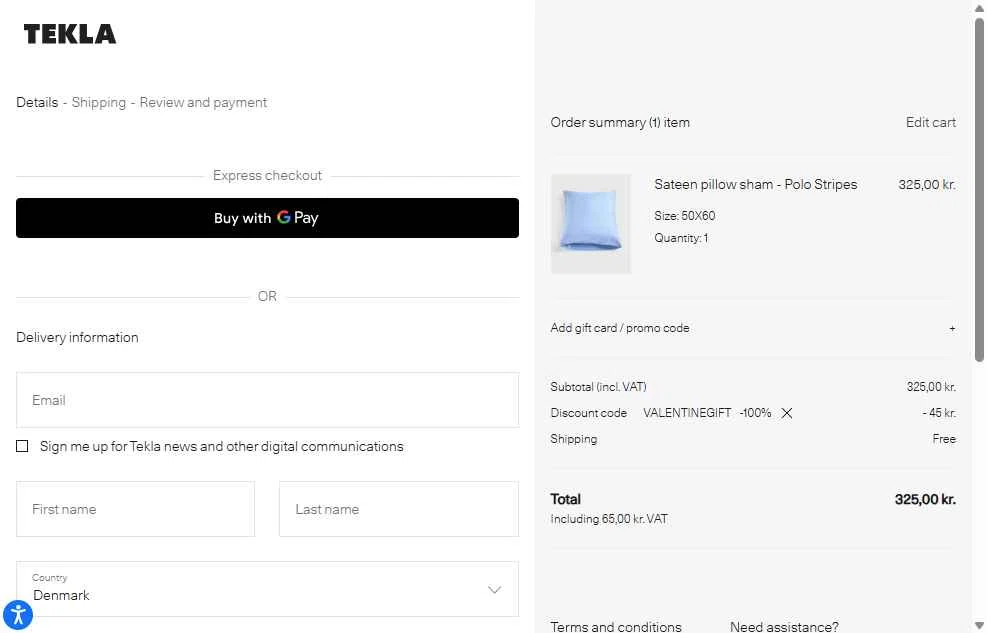Click the Sateen pillow sham - Polo Stripes title
The height and width of the screenshot is (633, 987).
755,184
